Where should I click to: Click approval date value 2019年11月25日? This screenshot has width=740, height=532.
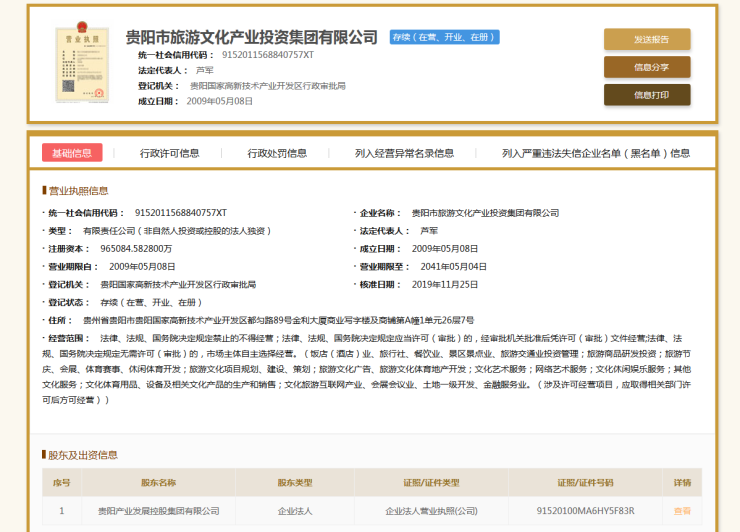click(x=445, y=285)
